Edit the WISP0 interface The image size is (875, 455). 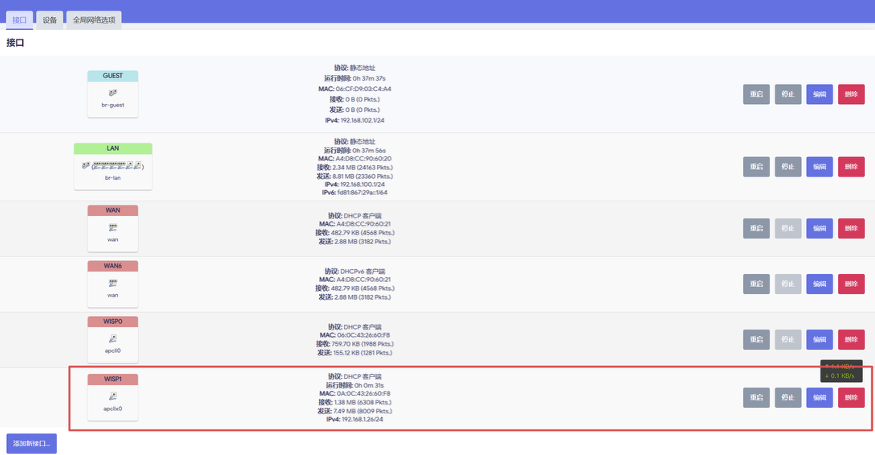pyautogui.click(x=819, y=339)
